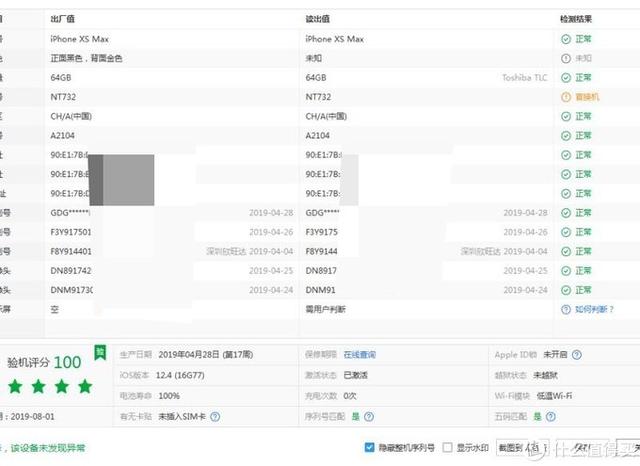
Task: Click the blue question icon before 如何判断？
Action: point(566,309)
